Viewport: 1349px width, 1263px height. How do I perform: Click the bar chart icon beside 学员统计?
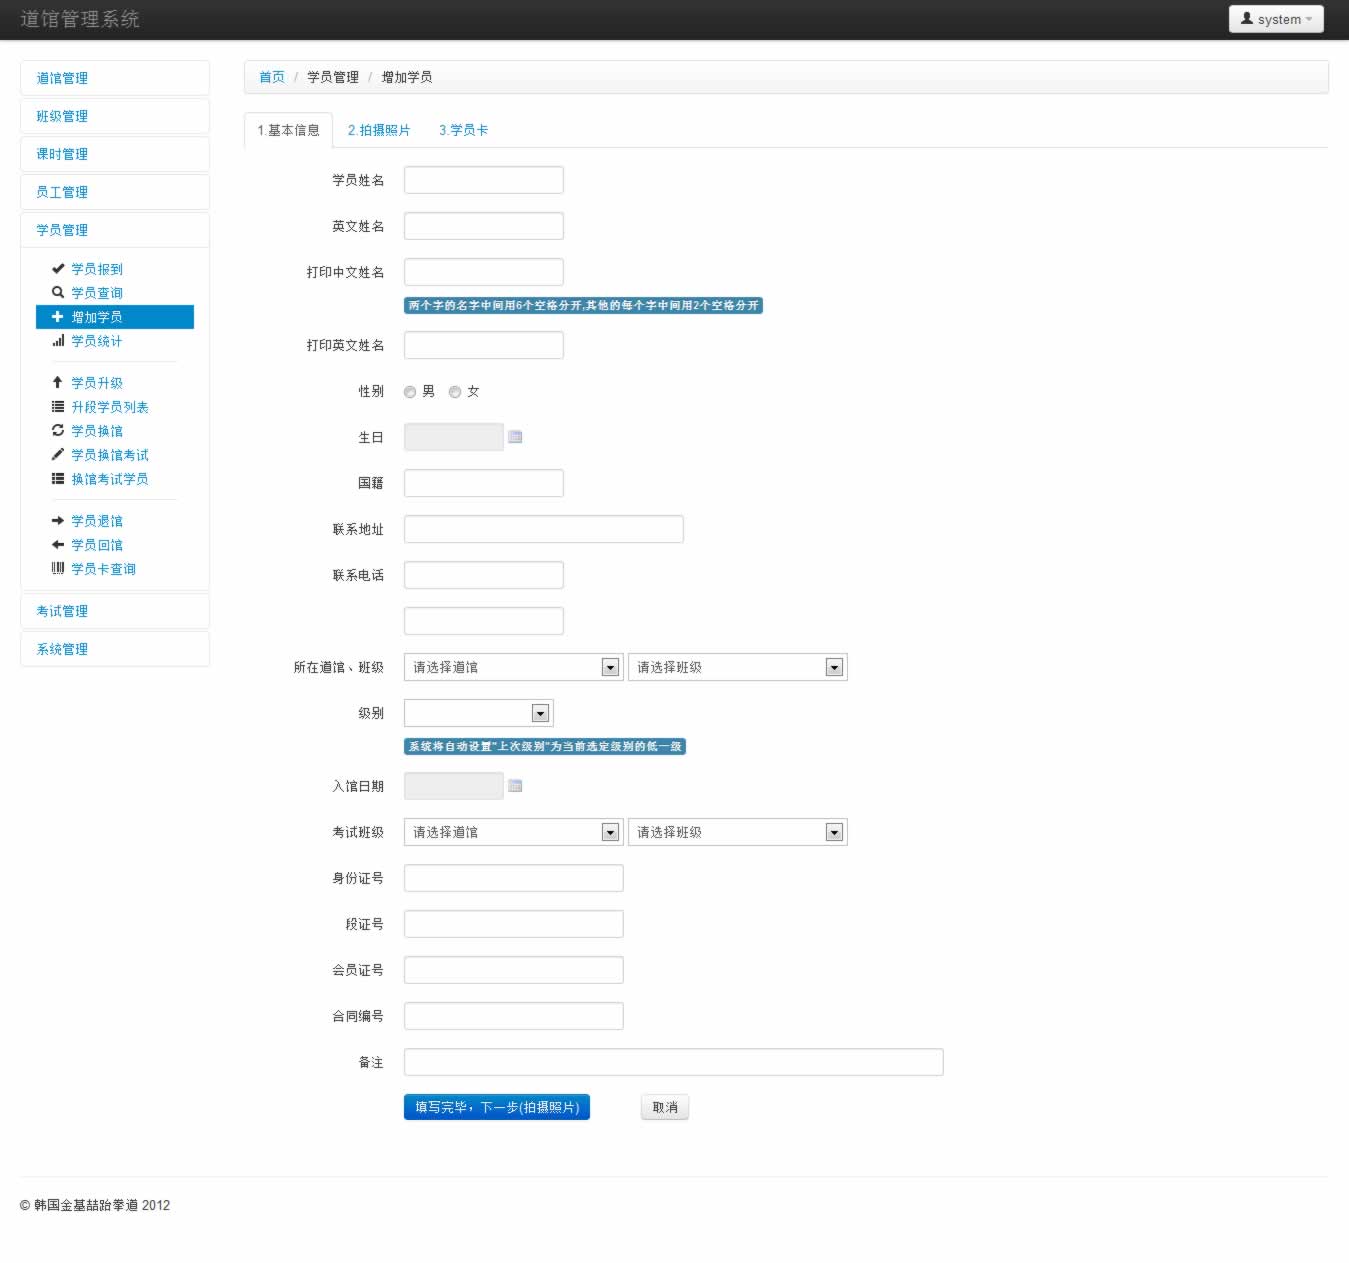click(58, 341)
